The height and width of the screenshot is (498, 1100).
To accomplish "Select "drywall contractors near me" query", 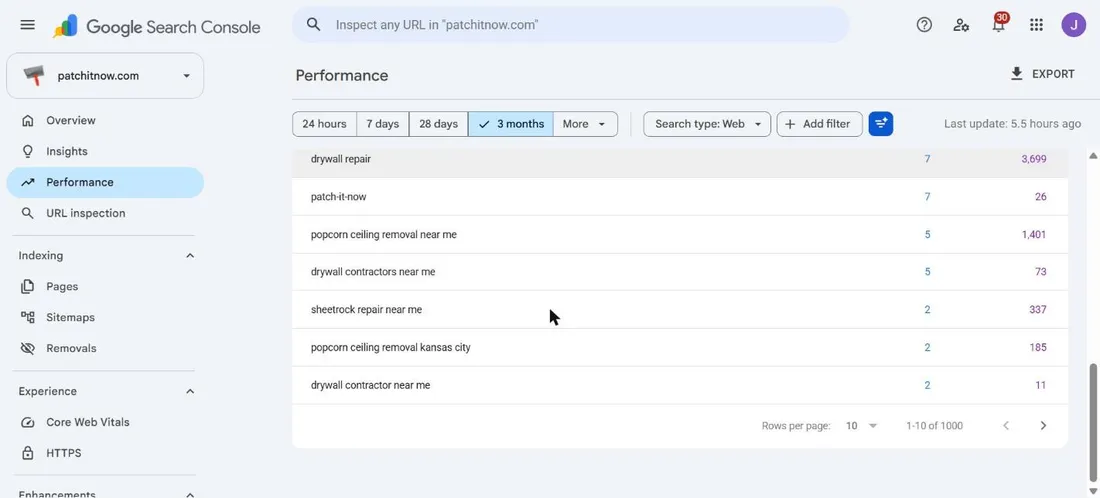I will pos(680,272).
